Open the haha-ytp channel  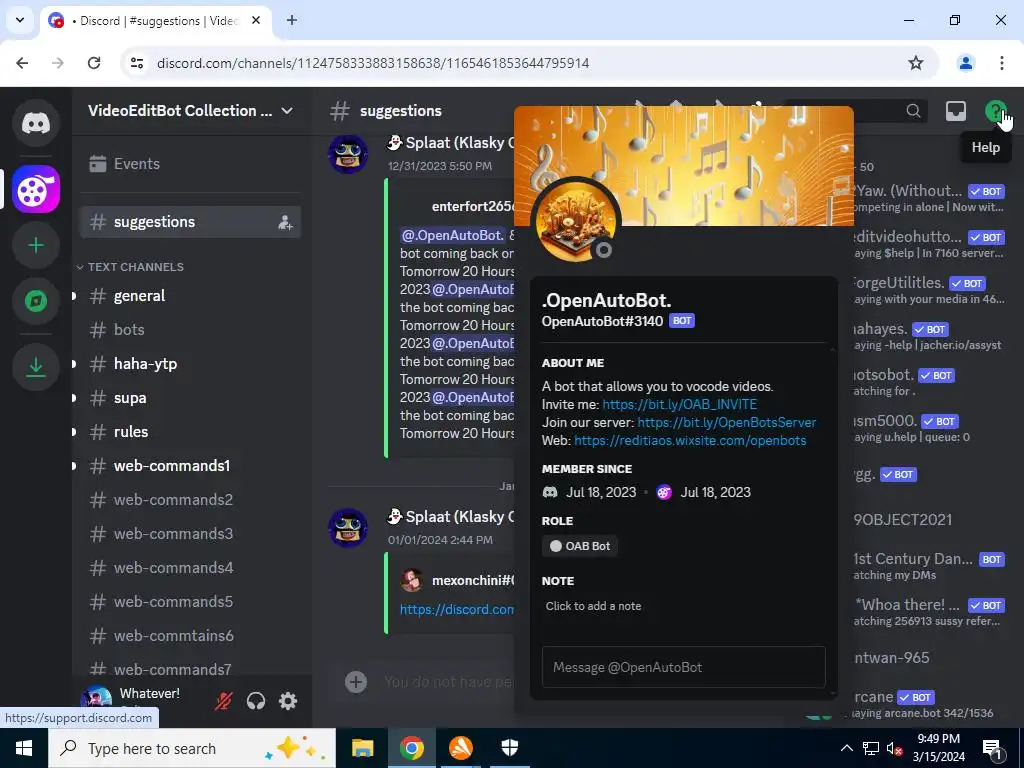tap(190, 364)
